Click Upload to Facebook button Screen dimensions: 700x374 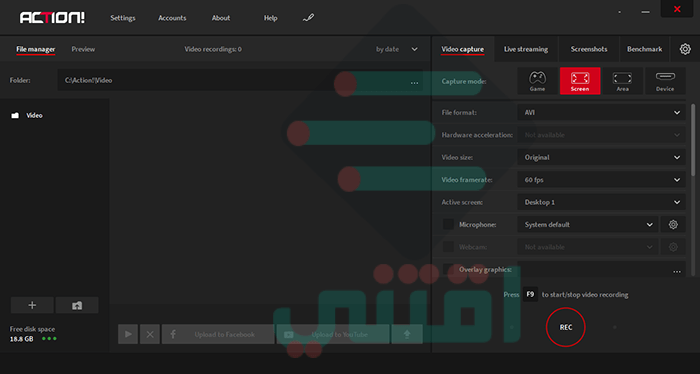[x=218, y=334]
